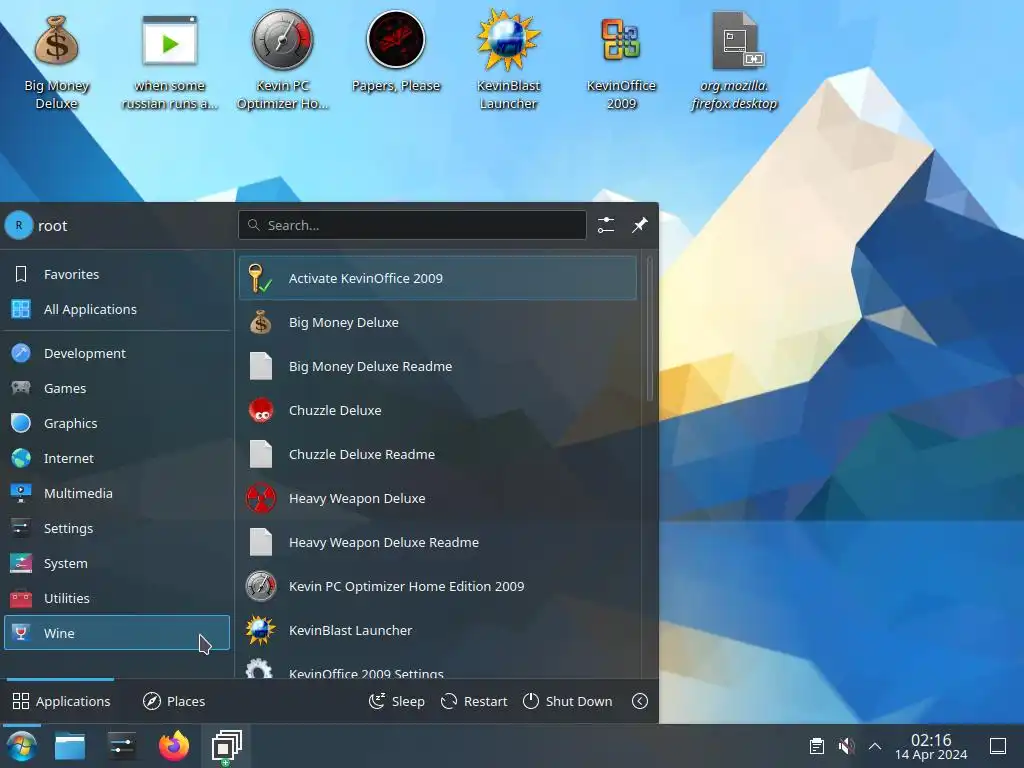Launch Firefox from the taskbar
The width and height of the screenshot is (1024, 768).
click(174, 746)
